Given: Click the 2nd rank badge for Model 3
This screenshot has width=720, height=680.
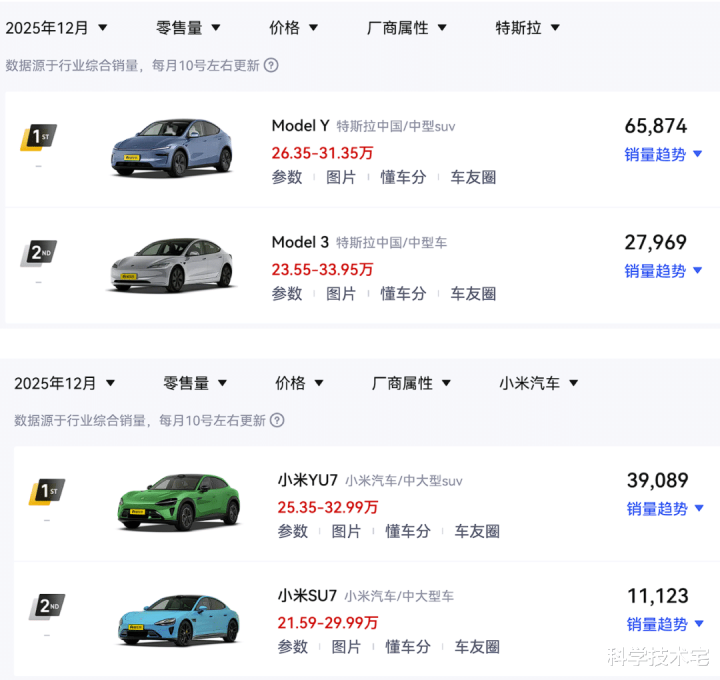Looking at the screenshot, I should pyautogui.click(x=38, y=253).
